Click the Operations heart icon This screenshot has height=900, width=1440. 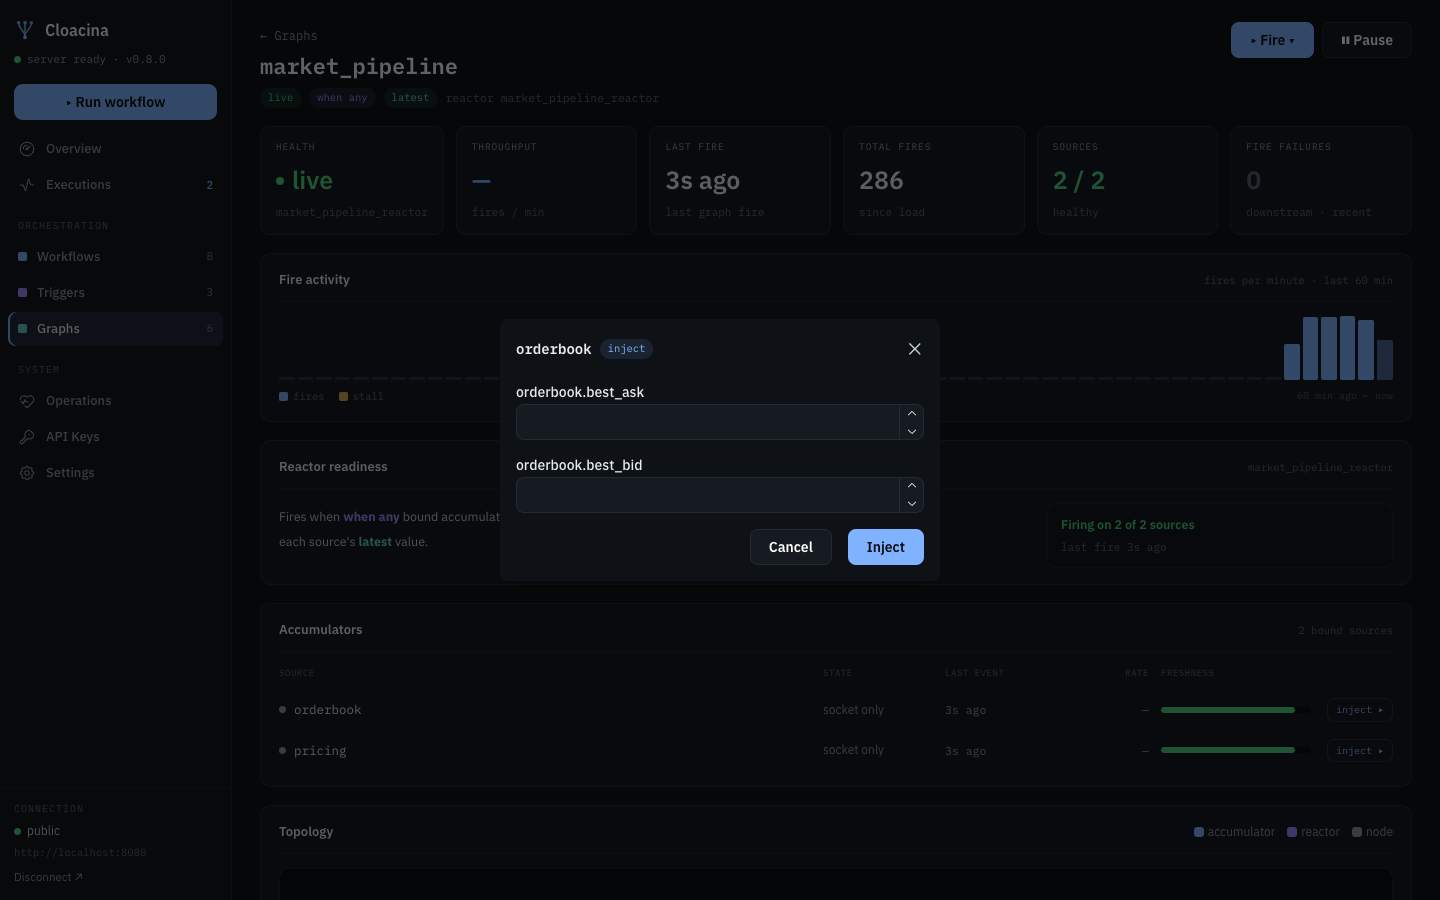coord(27,401)
